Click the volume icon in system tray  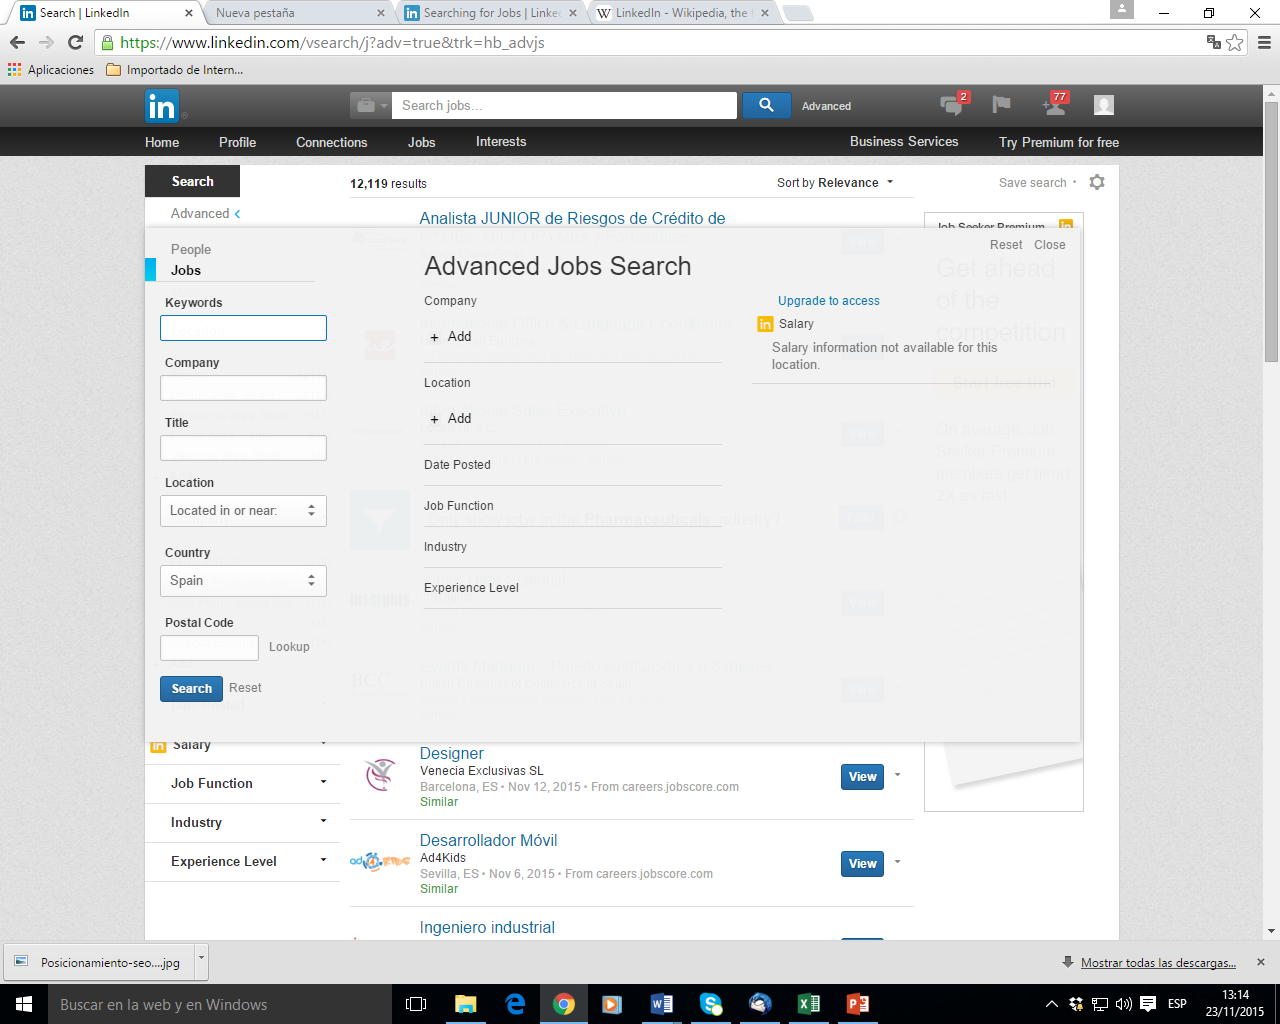tap(1123, 1004)
